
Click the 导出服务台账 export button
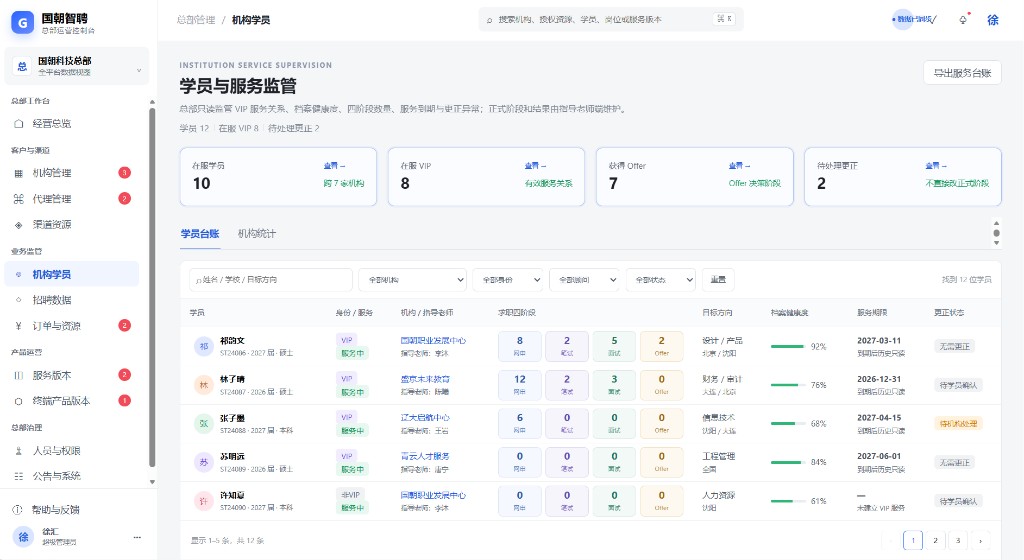(x=962, y=72)
